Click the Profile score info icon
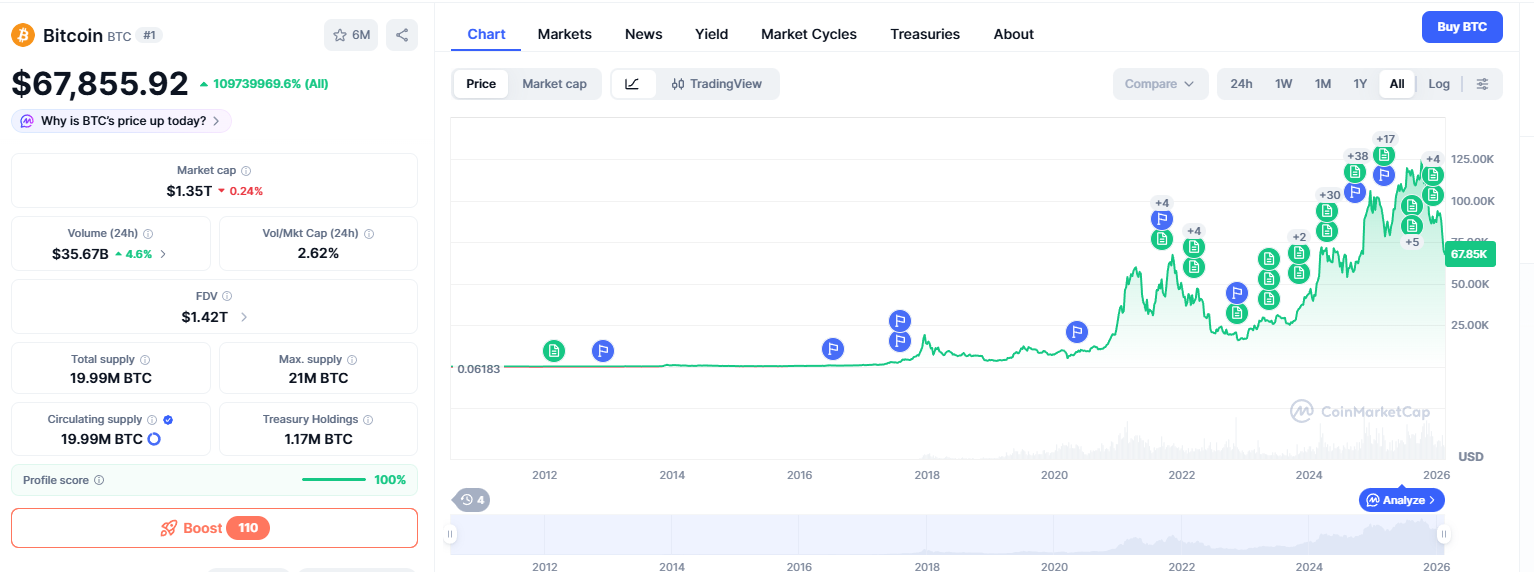This screenshot has height=572, width=1534. point(99,480)
